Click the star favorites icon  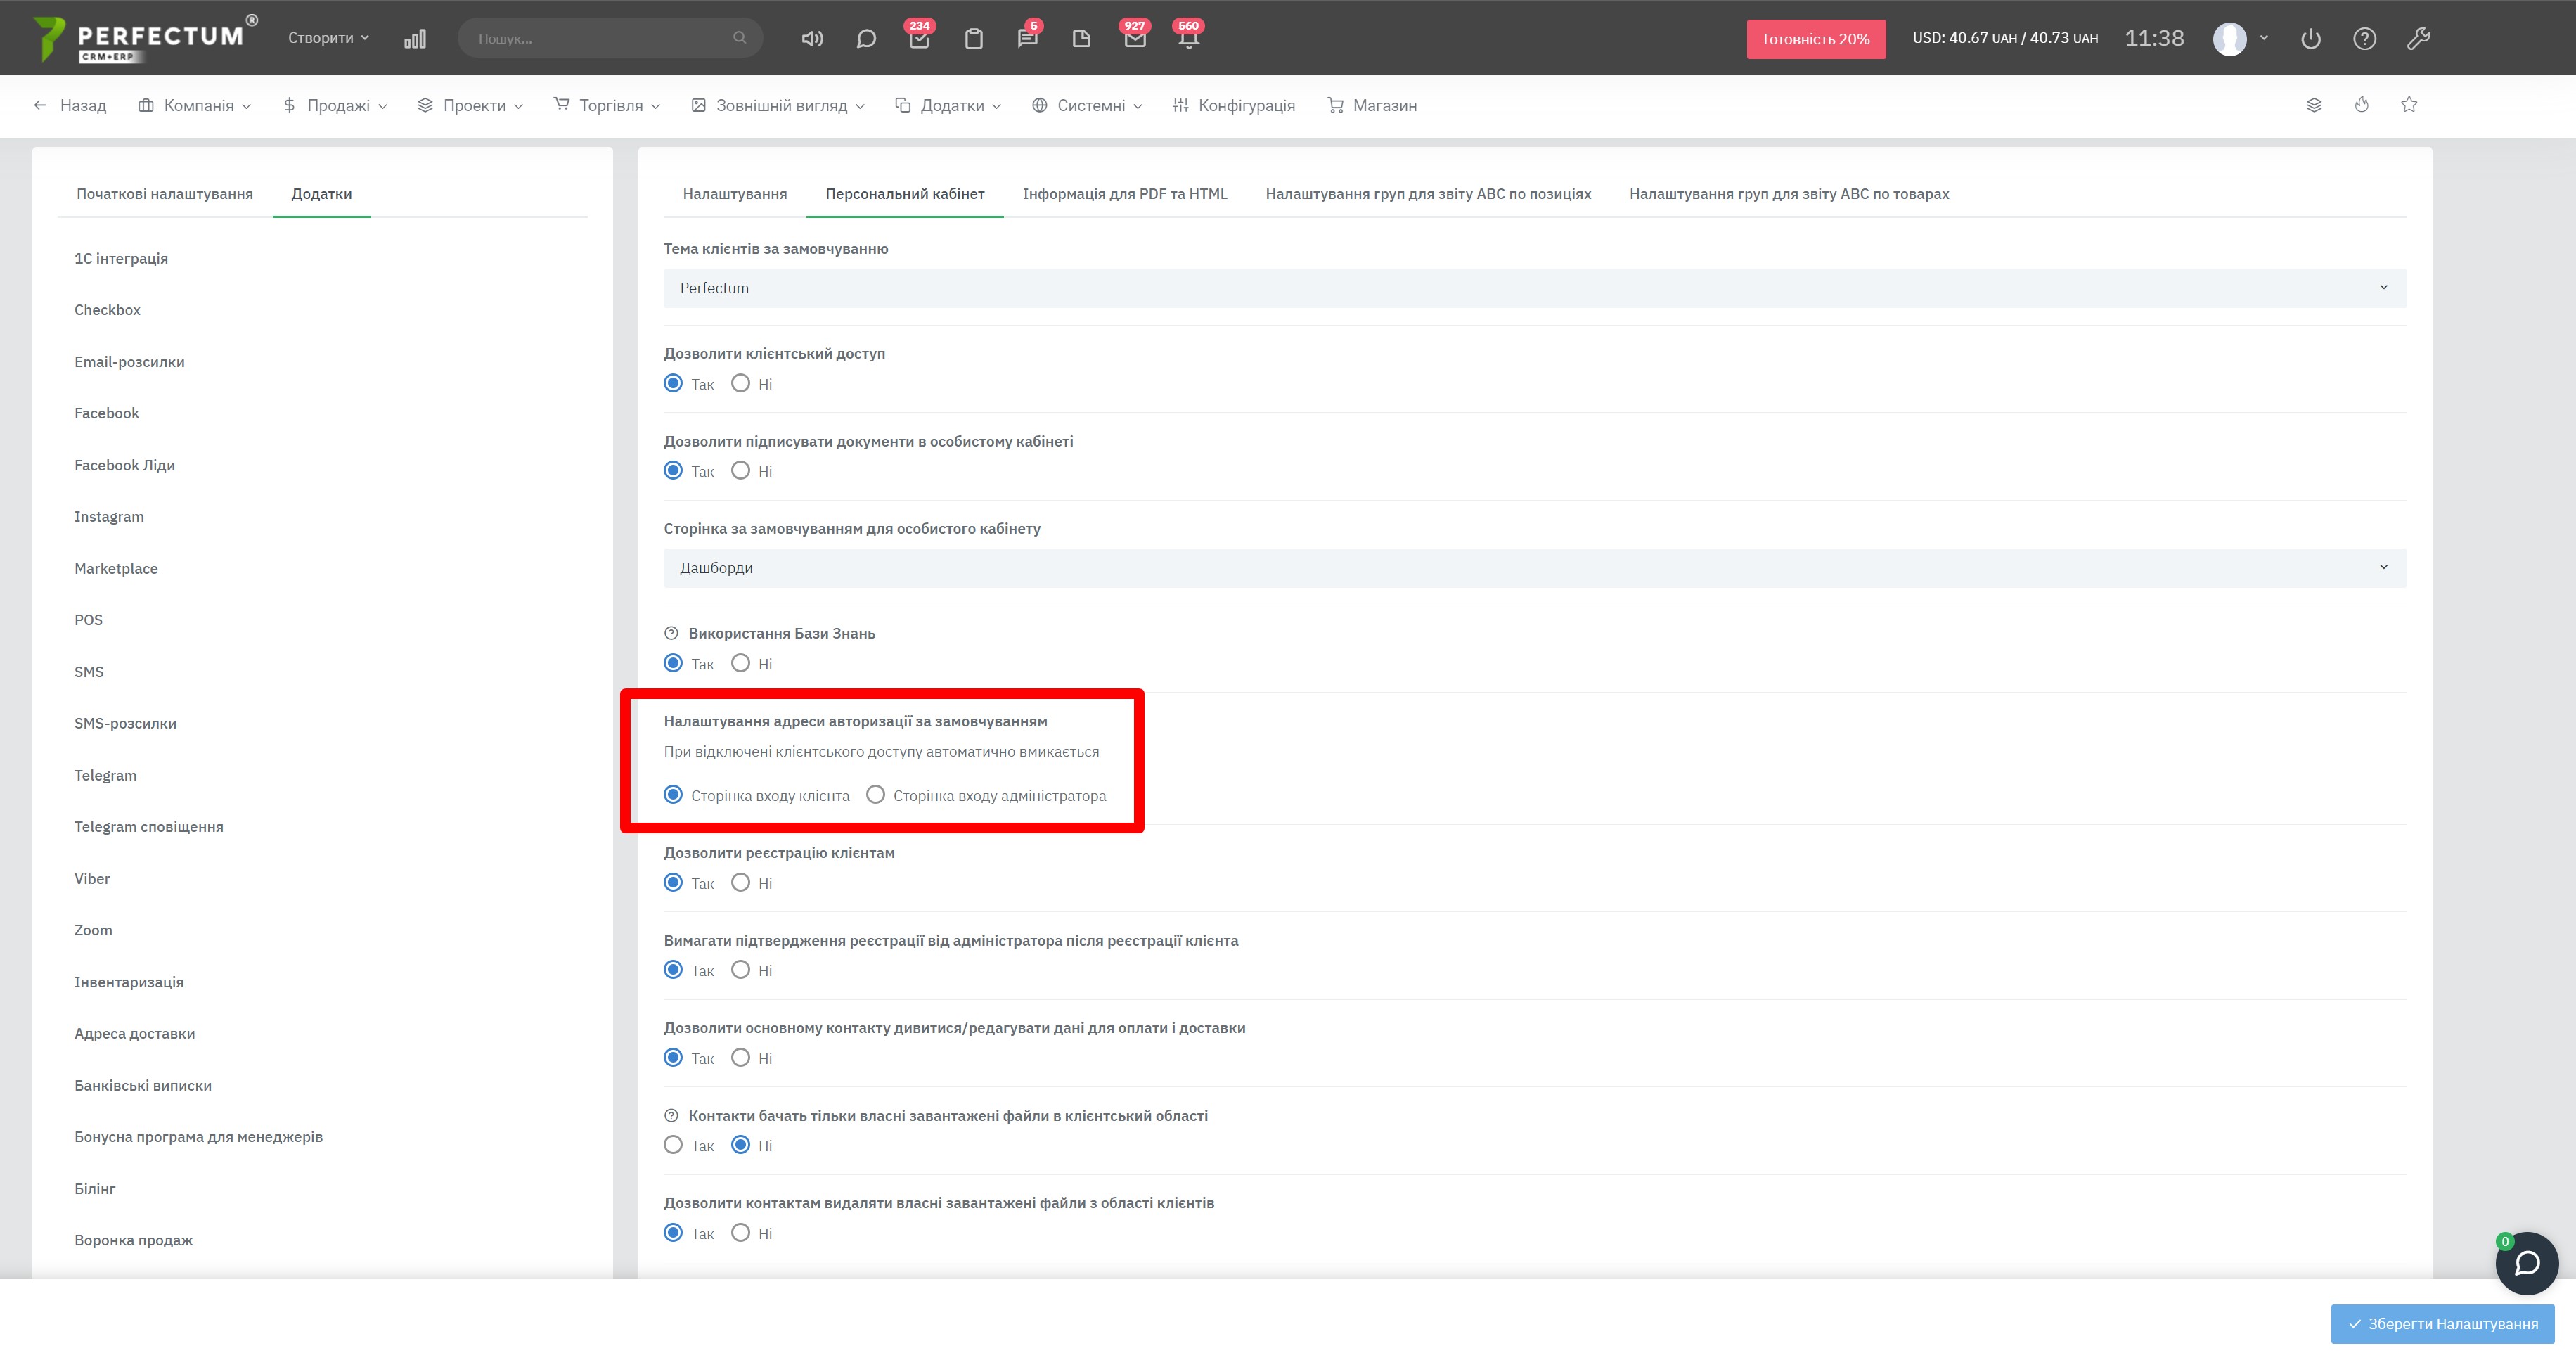[2409, 105]
